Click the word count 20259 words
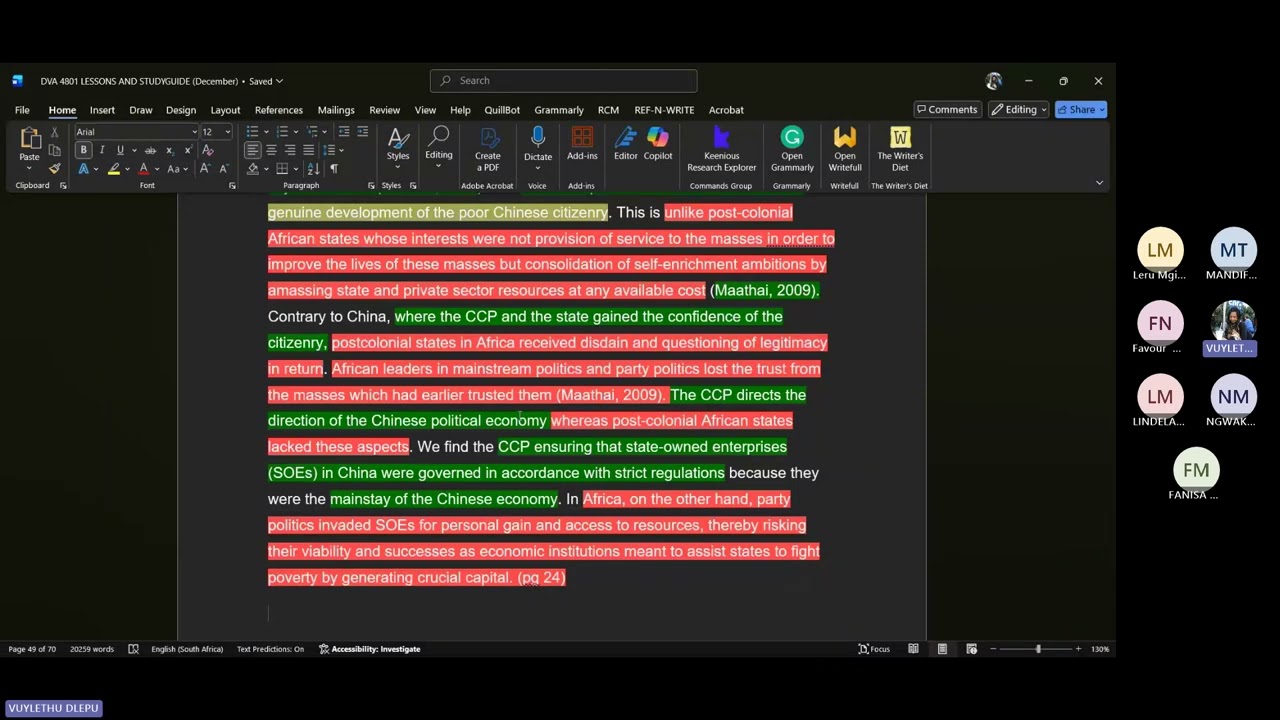The width and height of the screenshot is (1280, 720). [92, 649]
